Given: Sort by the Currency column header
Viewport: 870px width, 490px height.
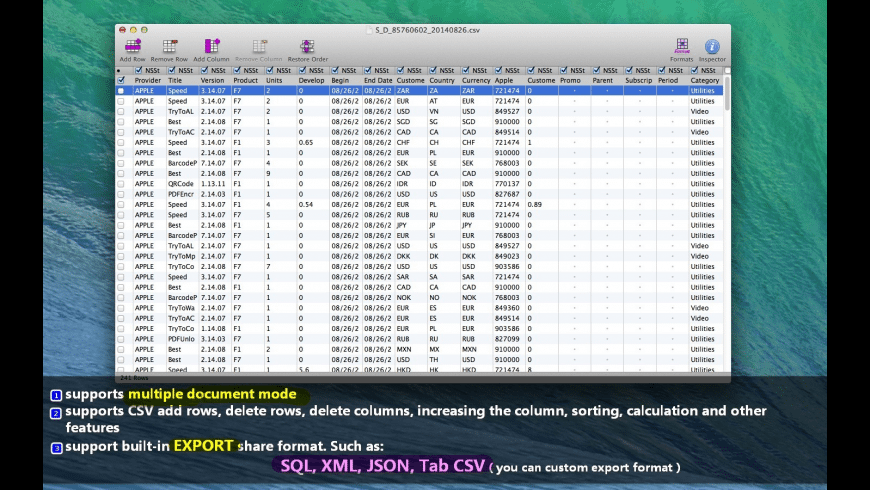Looking at the screenshot, I should [476, 80].
